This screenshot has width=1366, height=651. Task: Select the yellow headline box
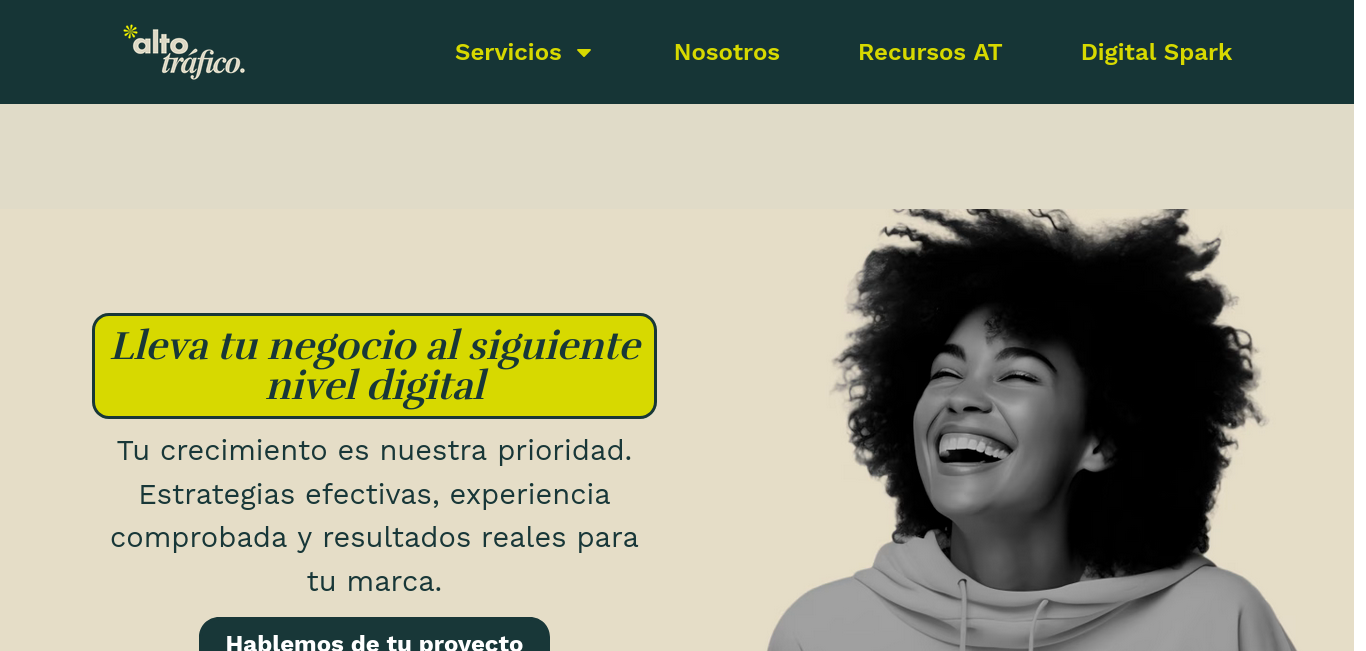pyautogui.click(x=374, y=366)
